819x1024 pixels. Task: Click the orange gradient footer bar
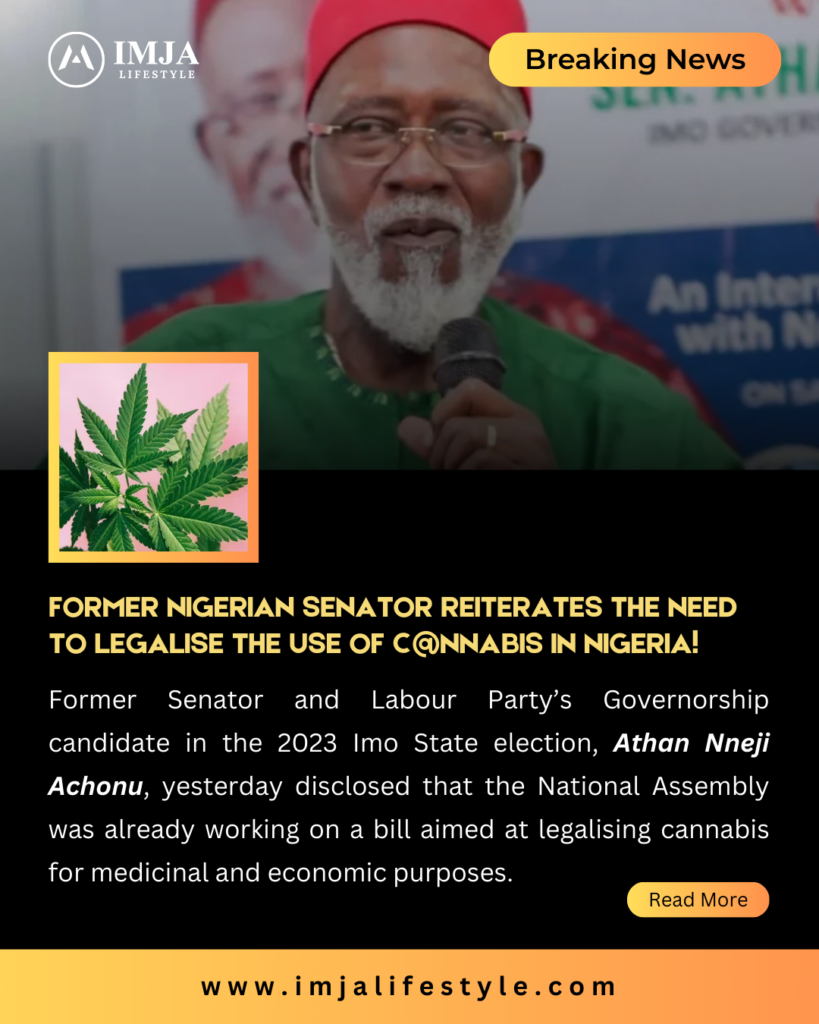tap(410, 986)
